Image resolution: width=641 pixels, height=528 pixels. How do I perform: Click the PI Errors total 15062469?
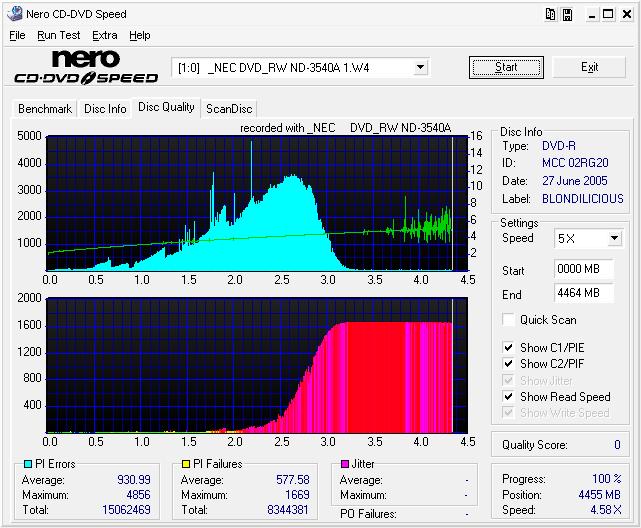coord(126,510)
